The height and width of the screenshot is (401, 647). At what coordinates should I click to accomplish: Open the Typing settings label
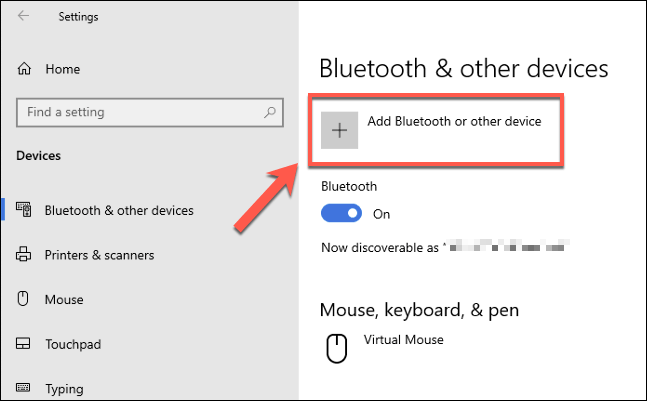pyautogui.click(x=65, y=388)
